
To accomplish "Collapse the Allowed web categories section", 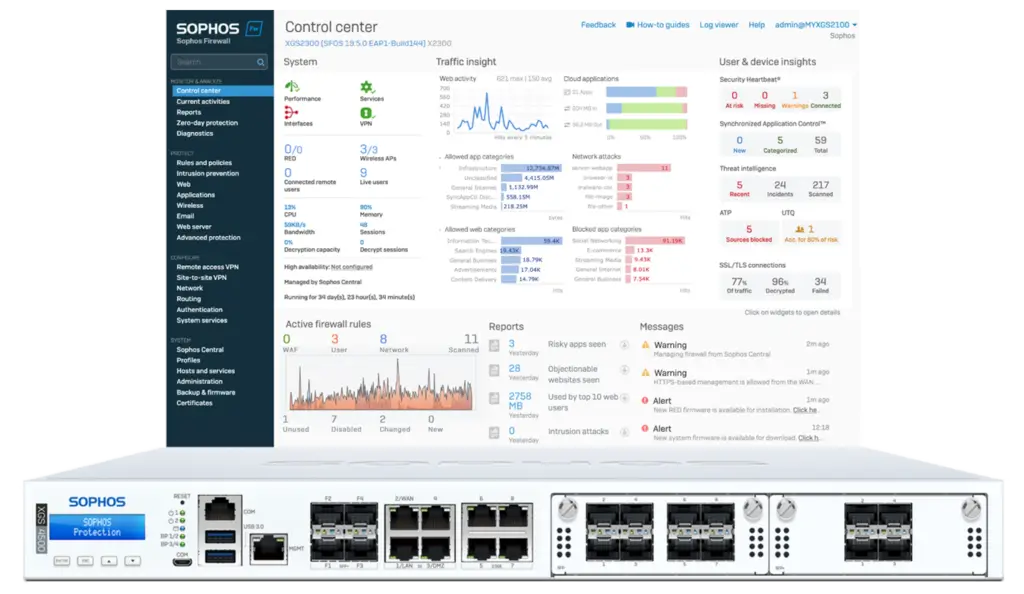I will [x=440, y=229].
